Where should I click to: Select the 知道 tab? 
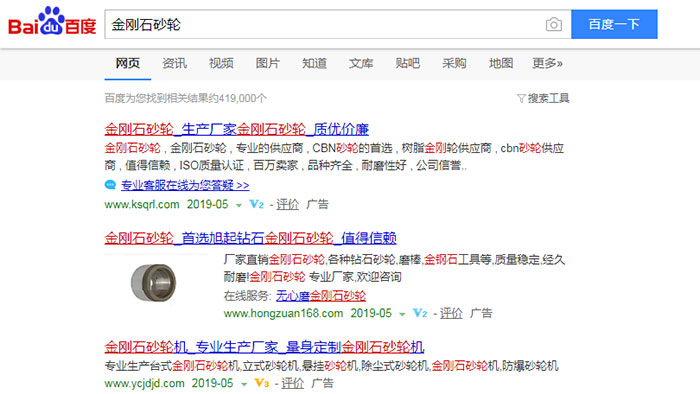coord(314,63)
